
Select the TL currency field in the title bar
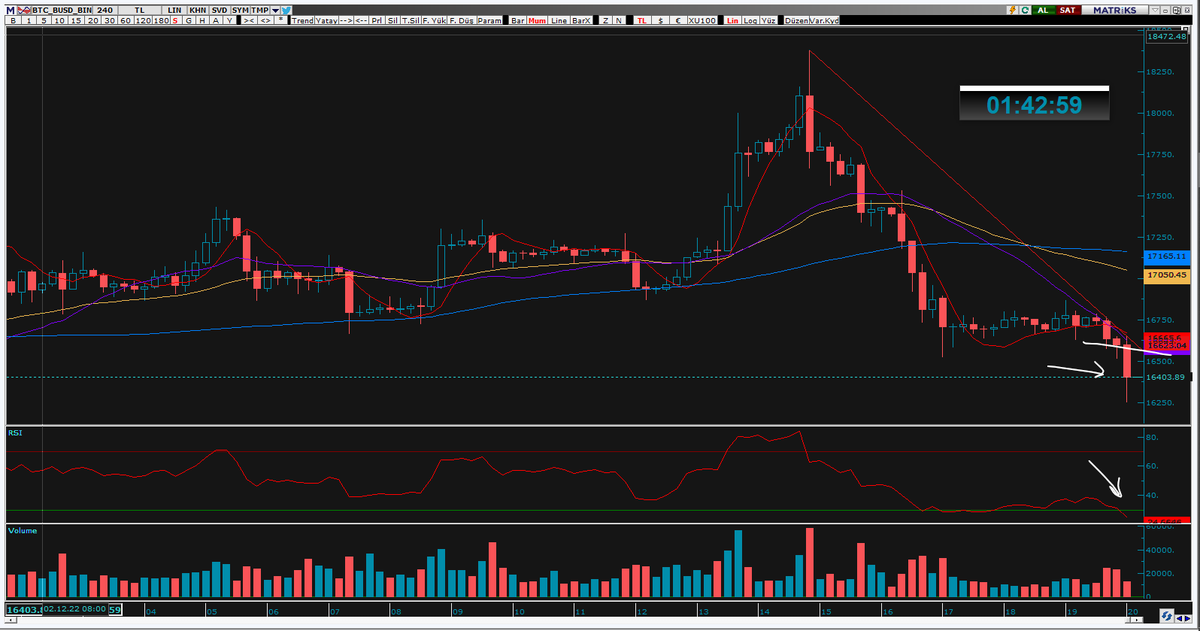click(140, 10)
